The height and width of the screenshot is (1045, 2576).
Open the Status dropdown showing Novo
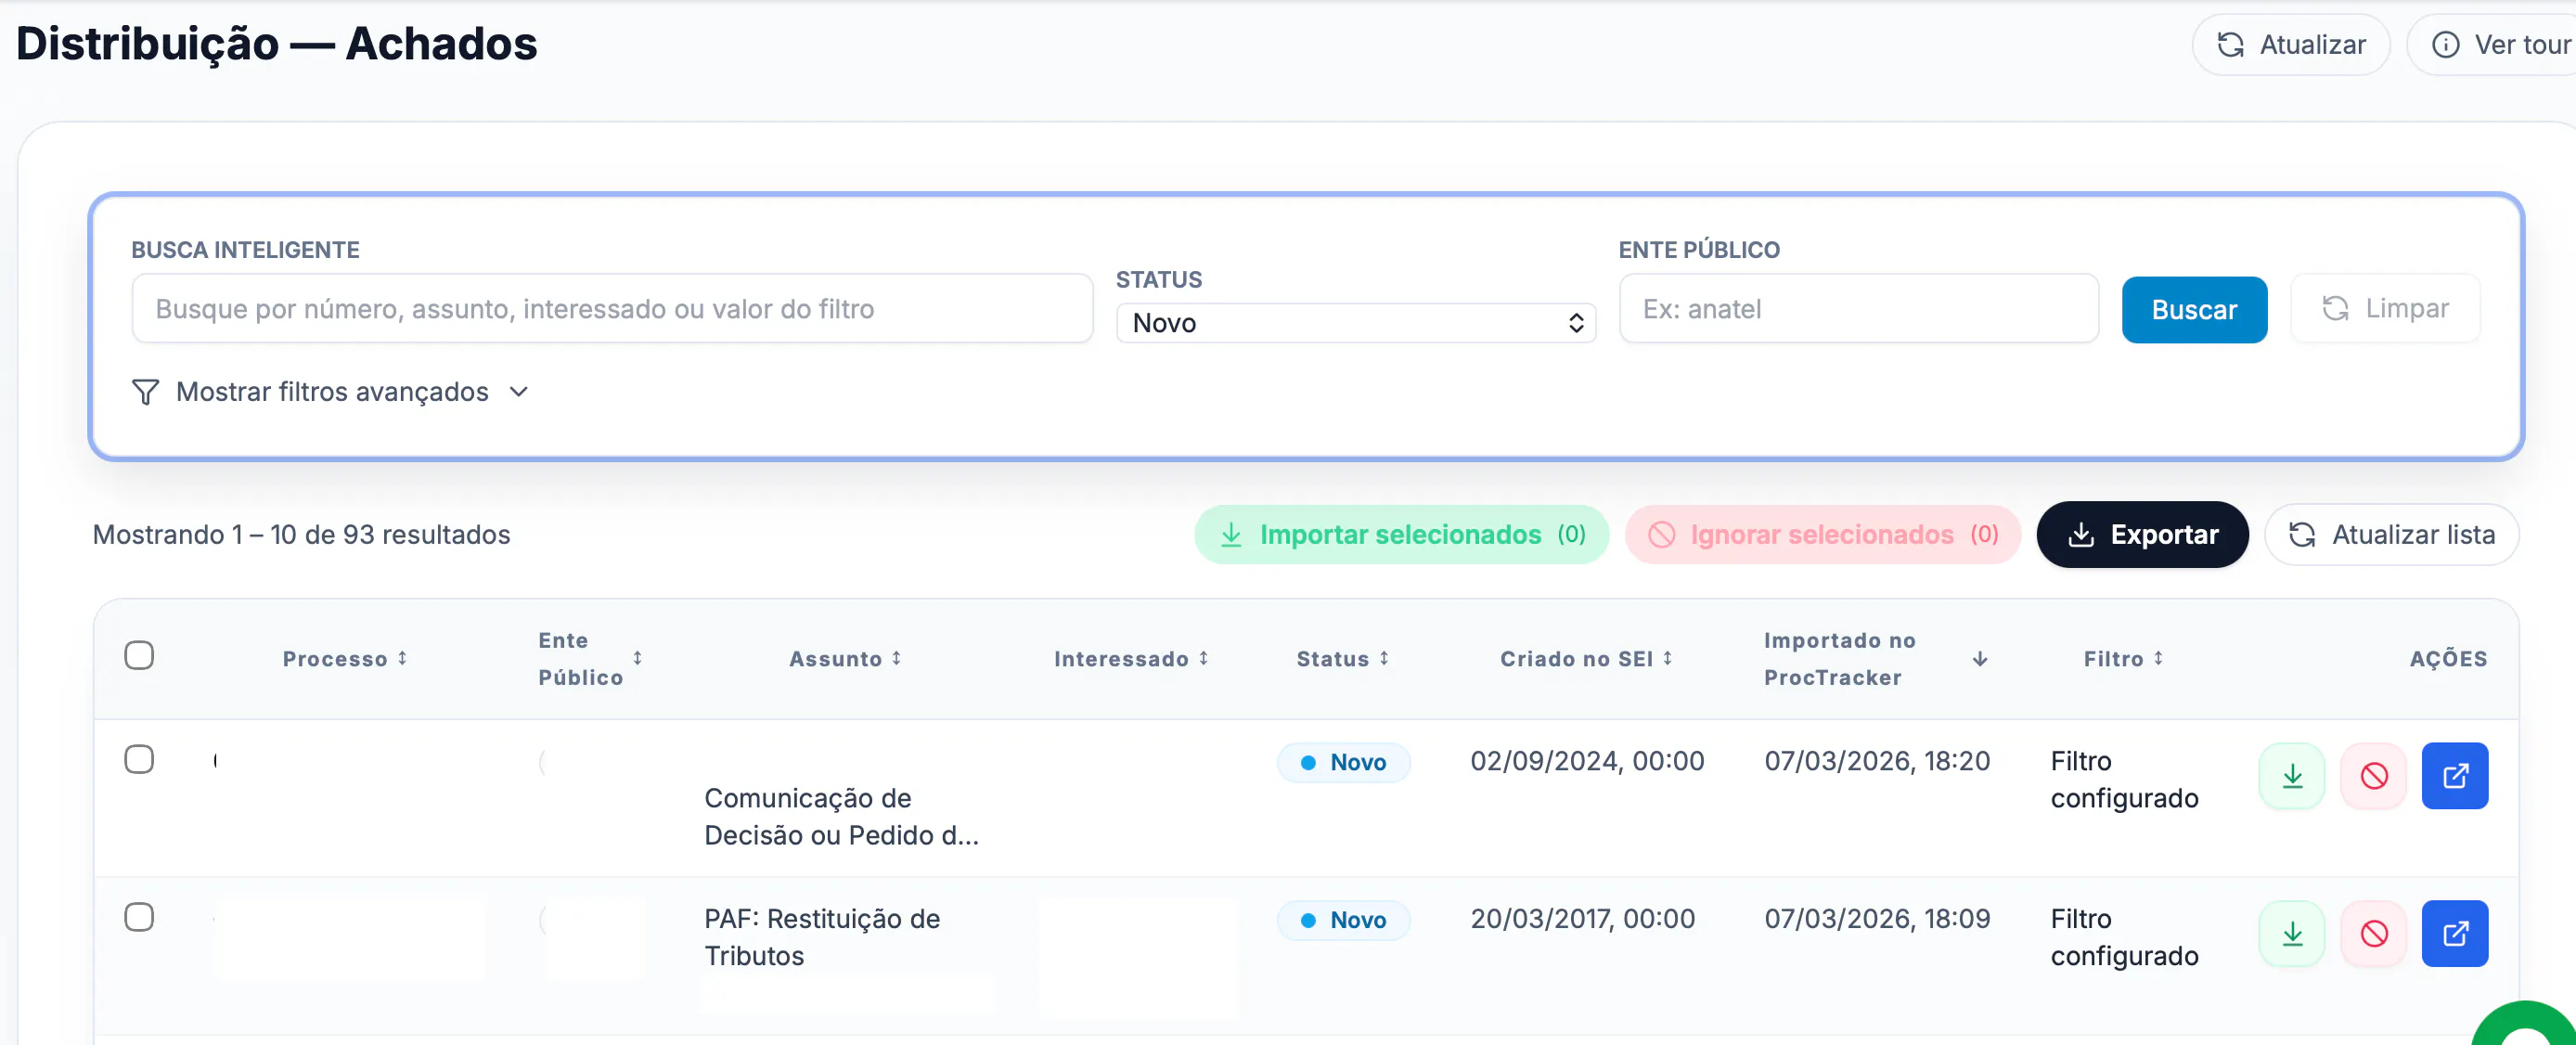click(x=1355, y=323)
